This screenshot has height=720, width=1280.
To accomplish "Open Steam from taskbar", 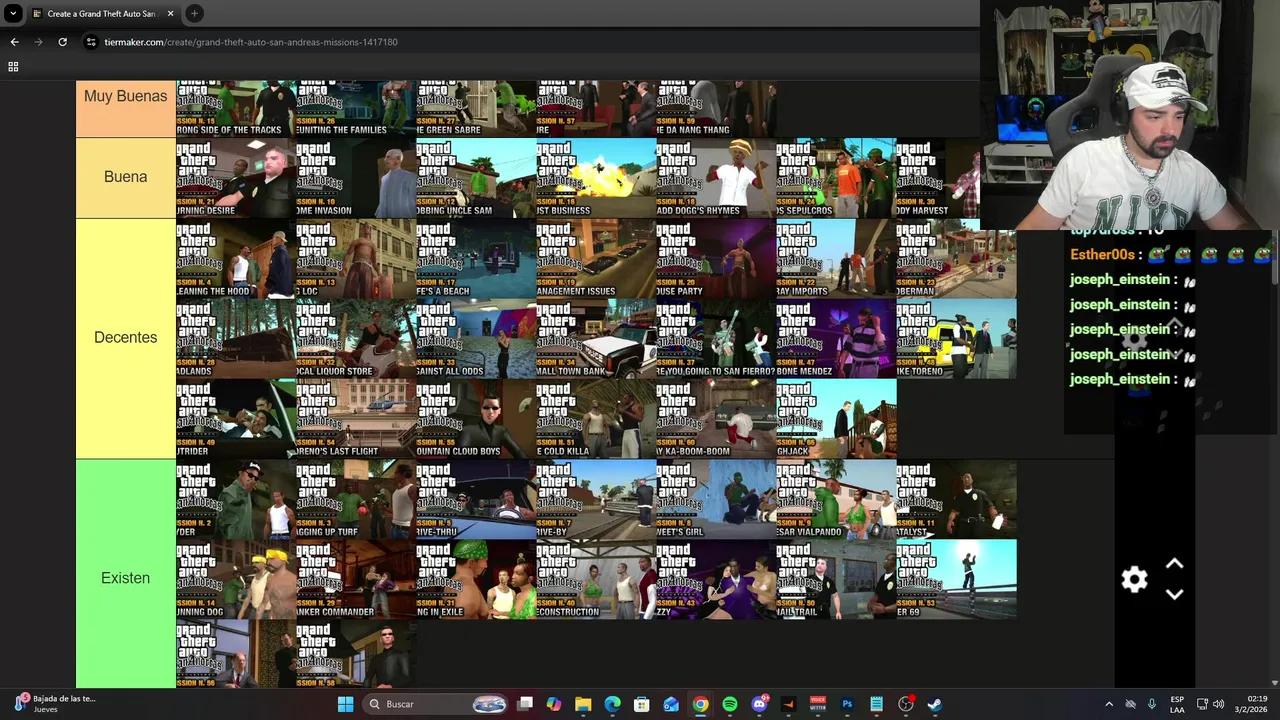I will tap(935, 704).
